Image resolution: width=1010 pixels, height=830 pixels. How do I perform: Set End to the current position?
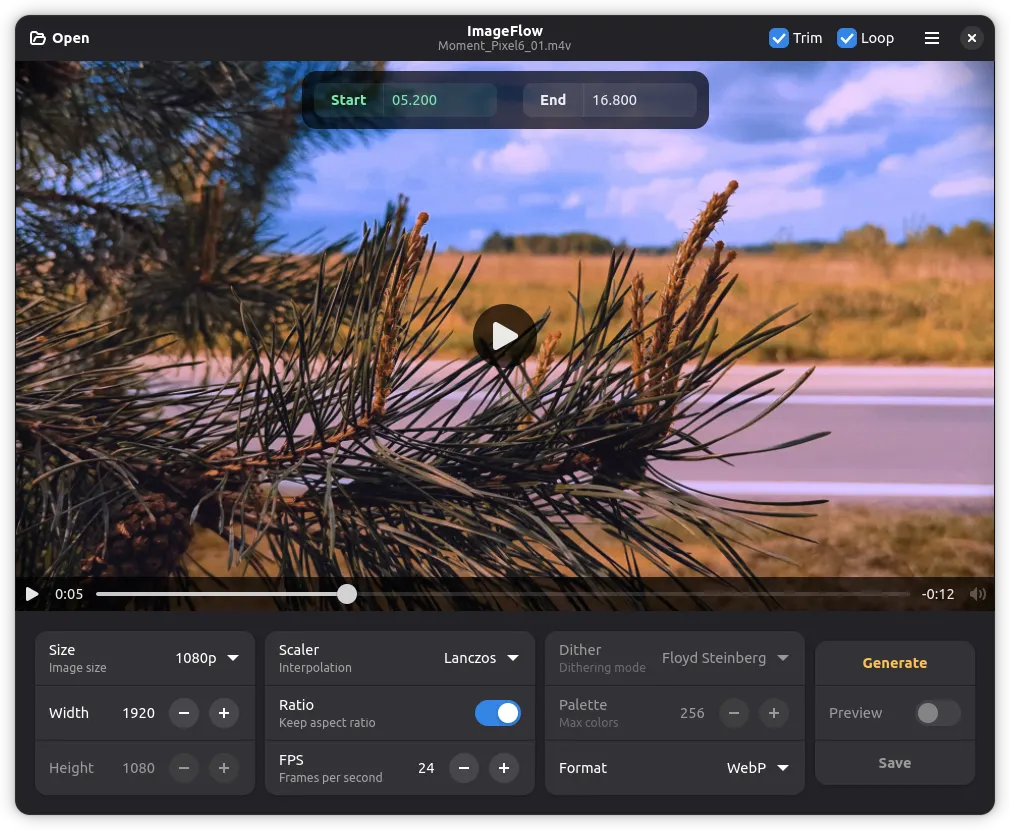[553, 100]
